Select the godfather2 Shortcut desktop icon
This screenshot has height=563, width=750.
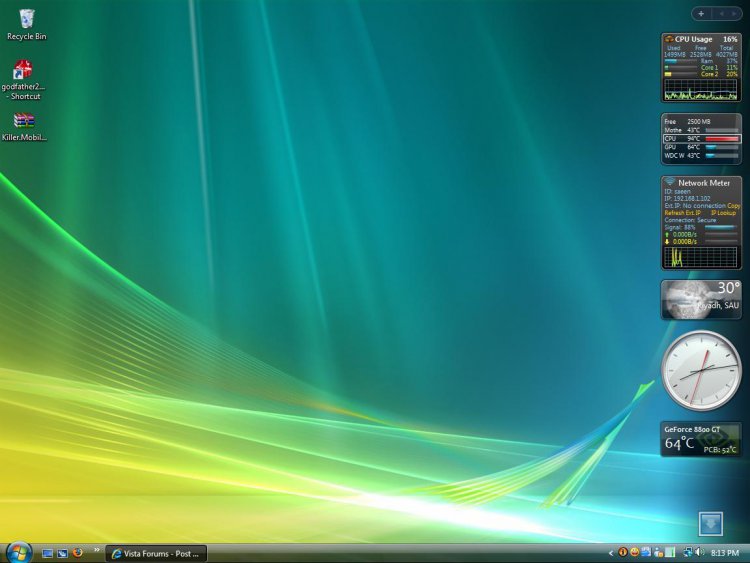coord(23,80)
